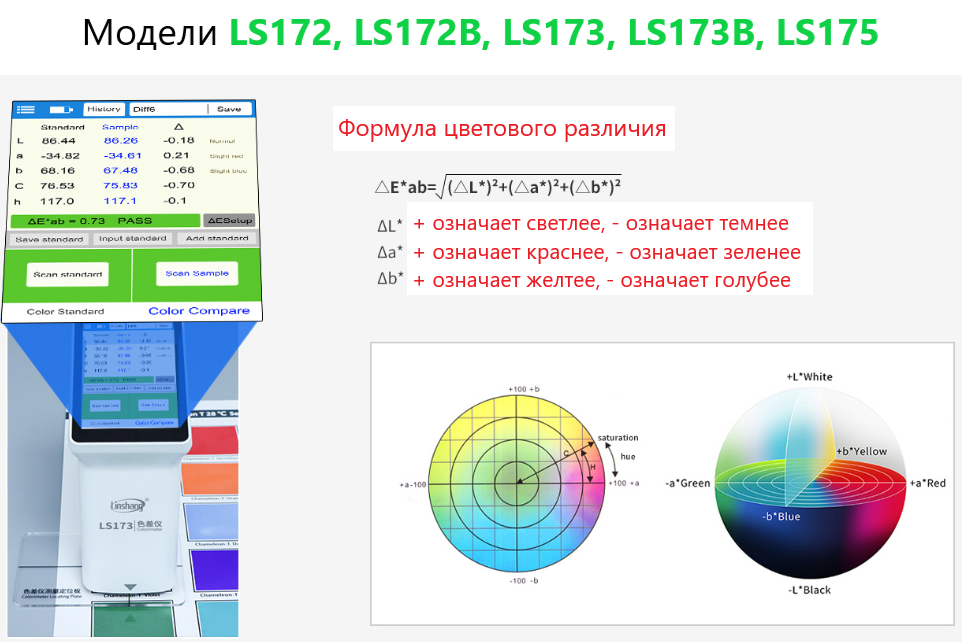The image size is (963, 642).
Task: Click line означает краснее, означает зеленее
Action: (607, 252)
